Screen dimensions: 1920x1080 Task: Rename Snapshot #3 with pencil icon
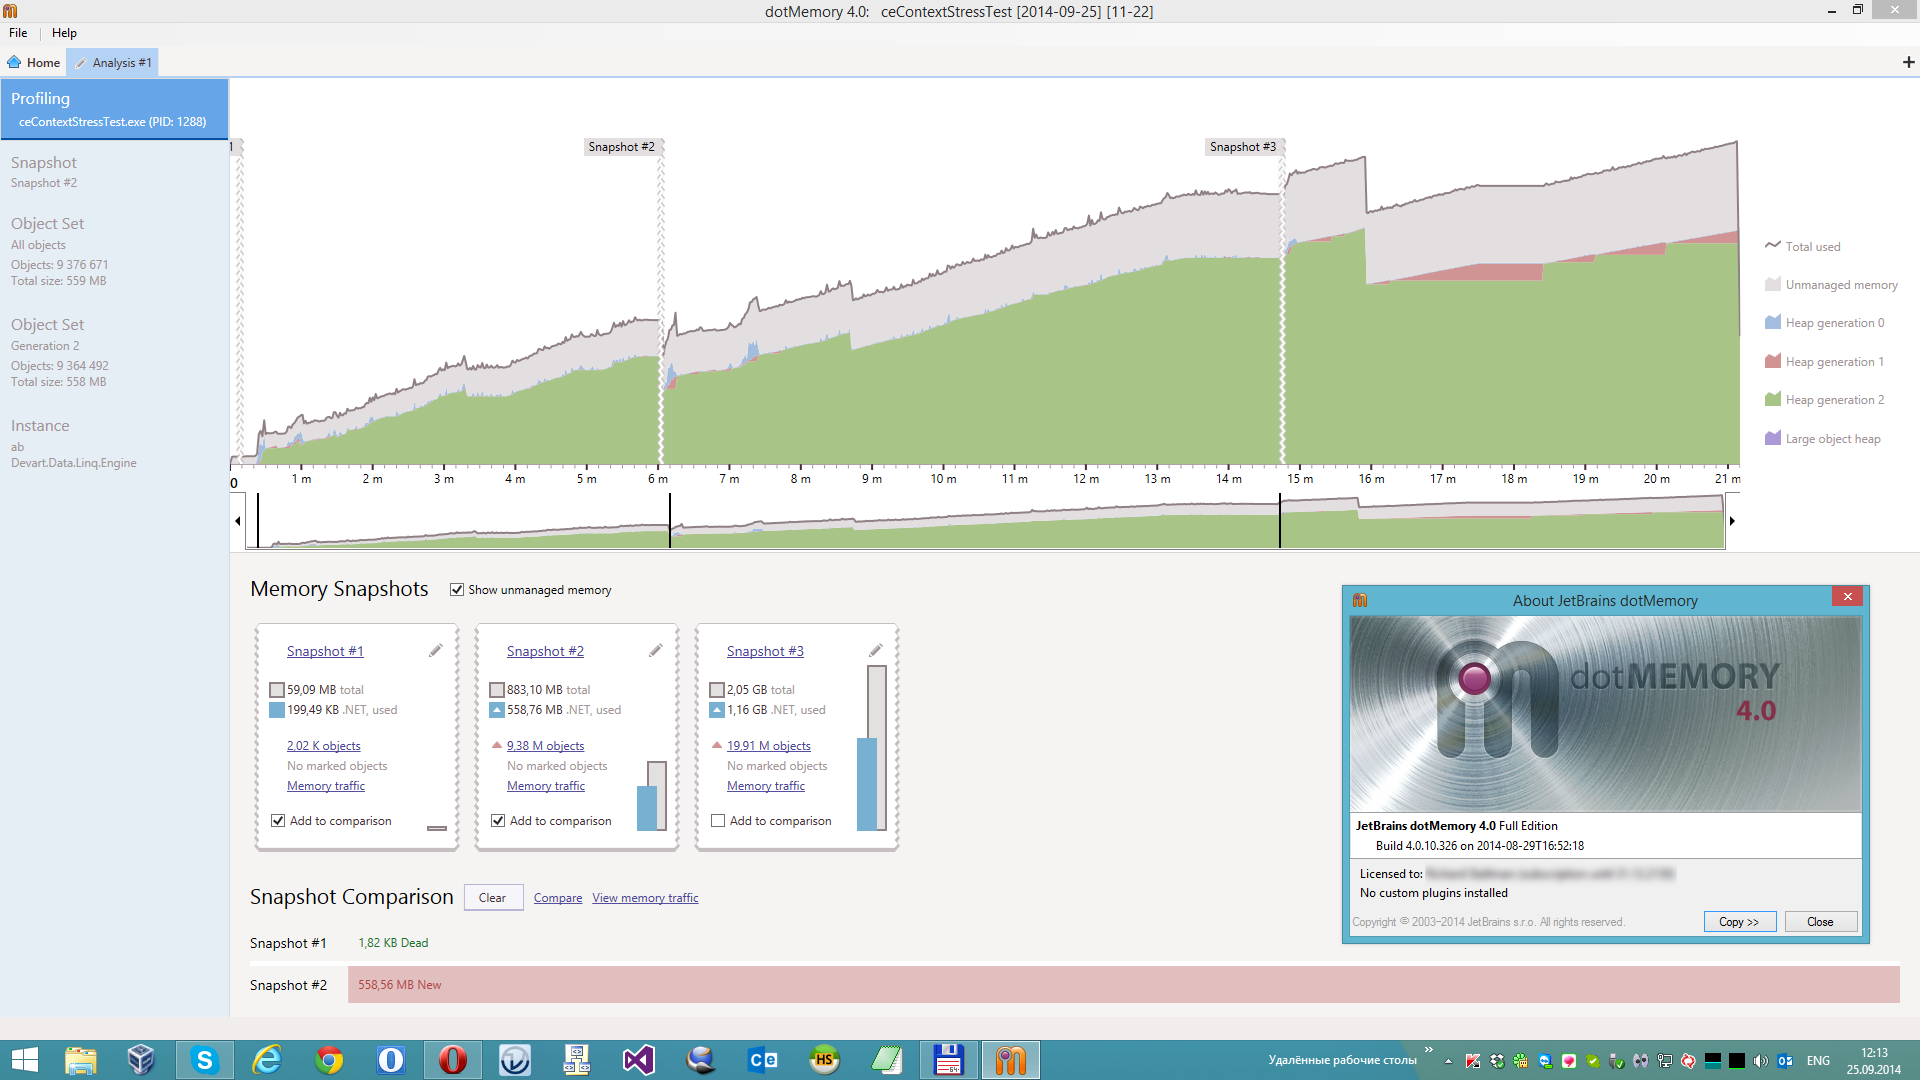(x=876, y=651)
